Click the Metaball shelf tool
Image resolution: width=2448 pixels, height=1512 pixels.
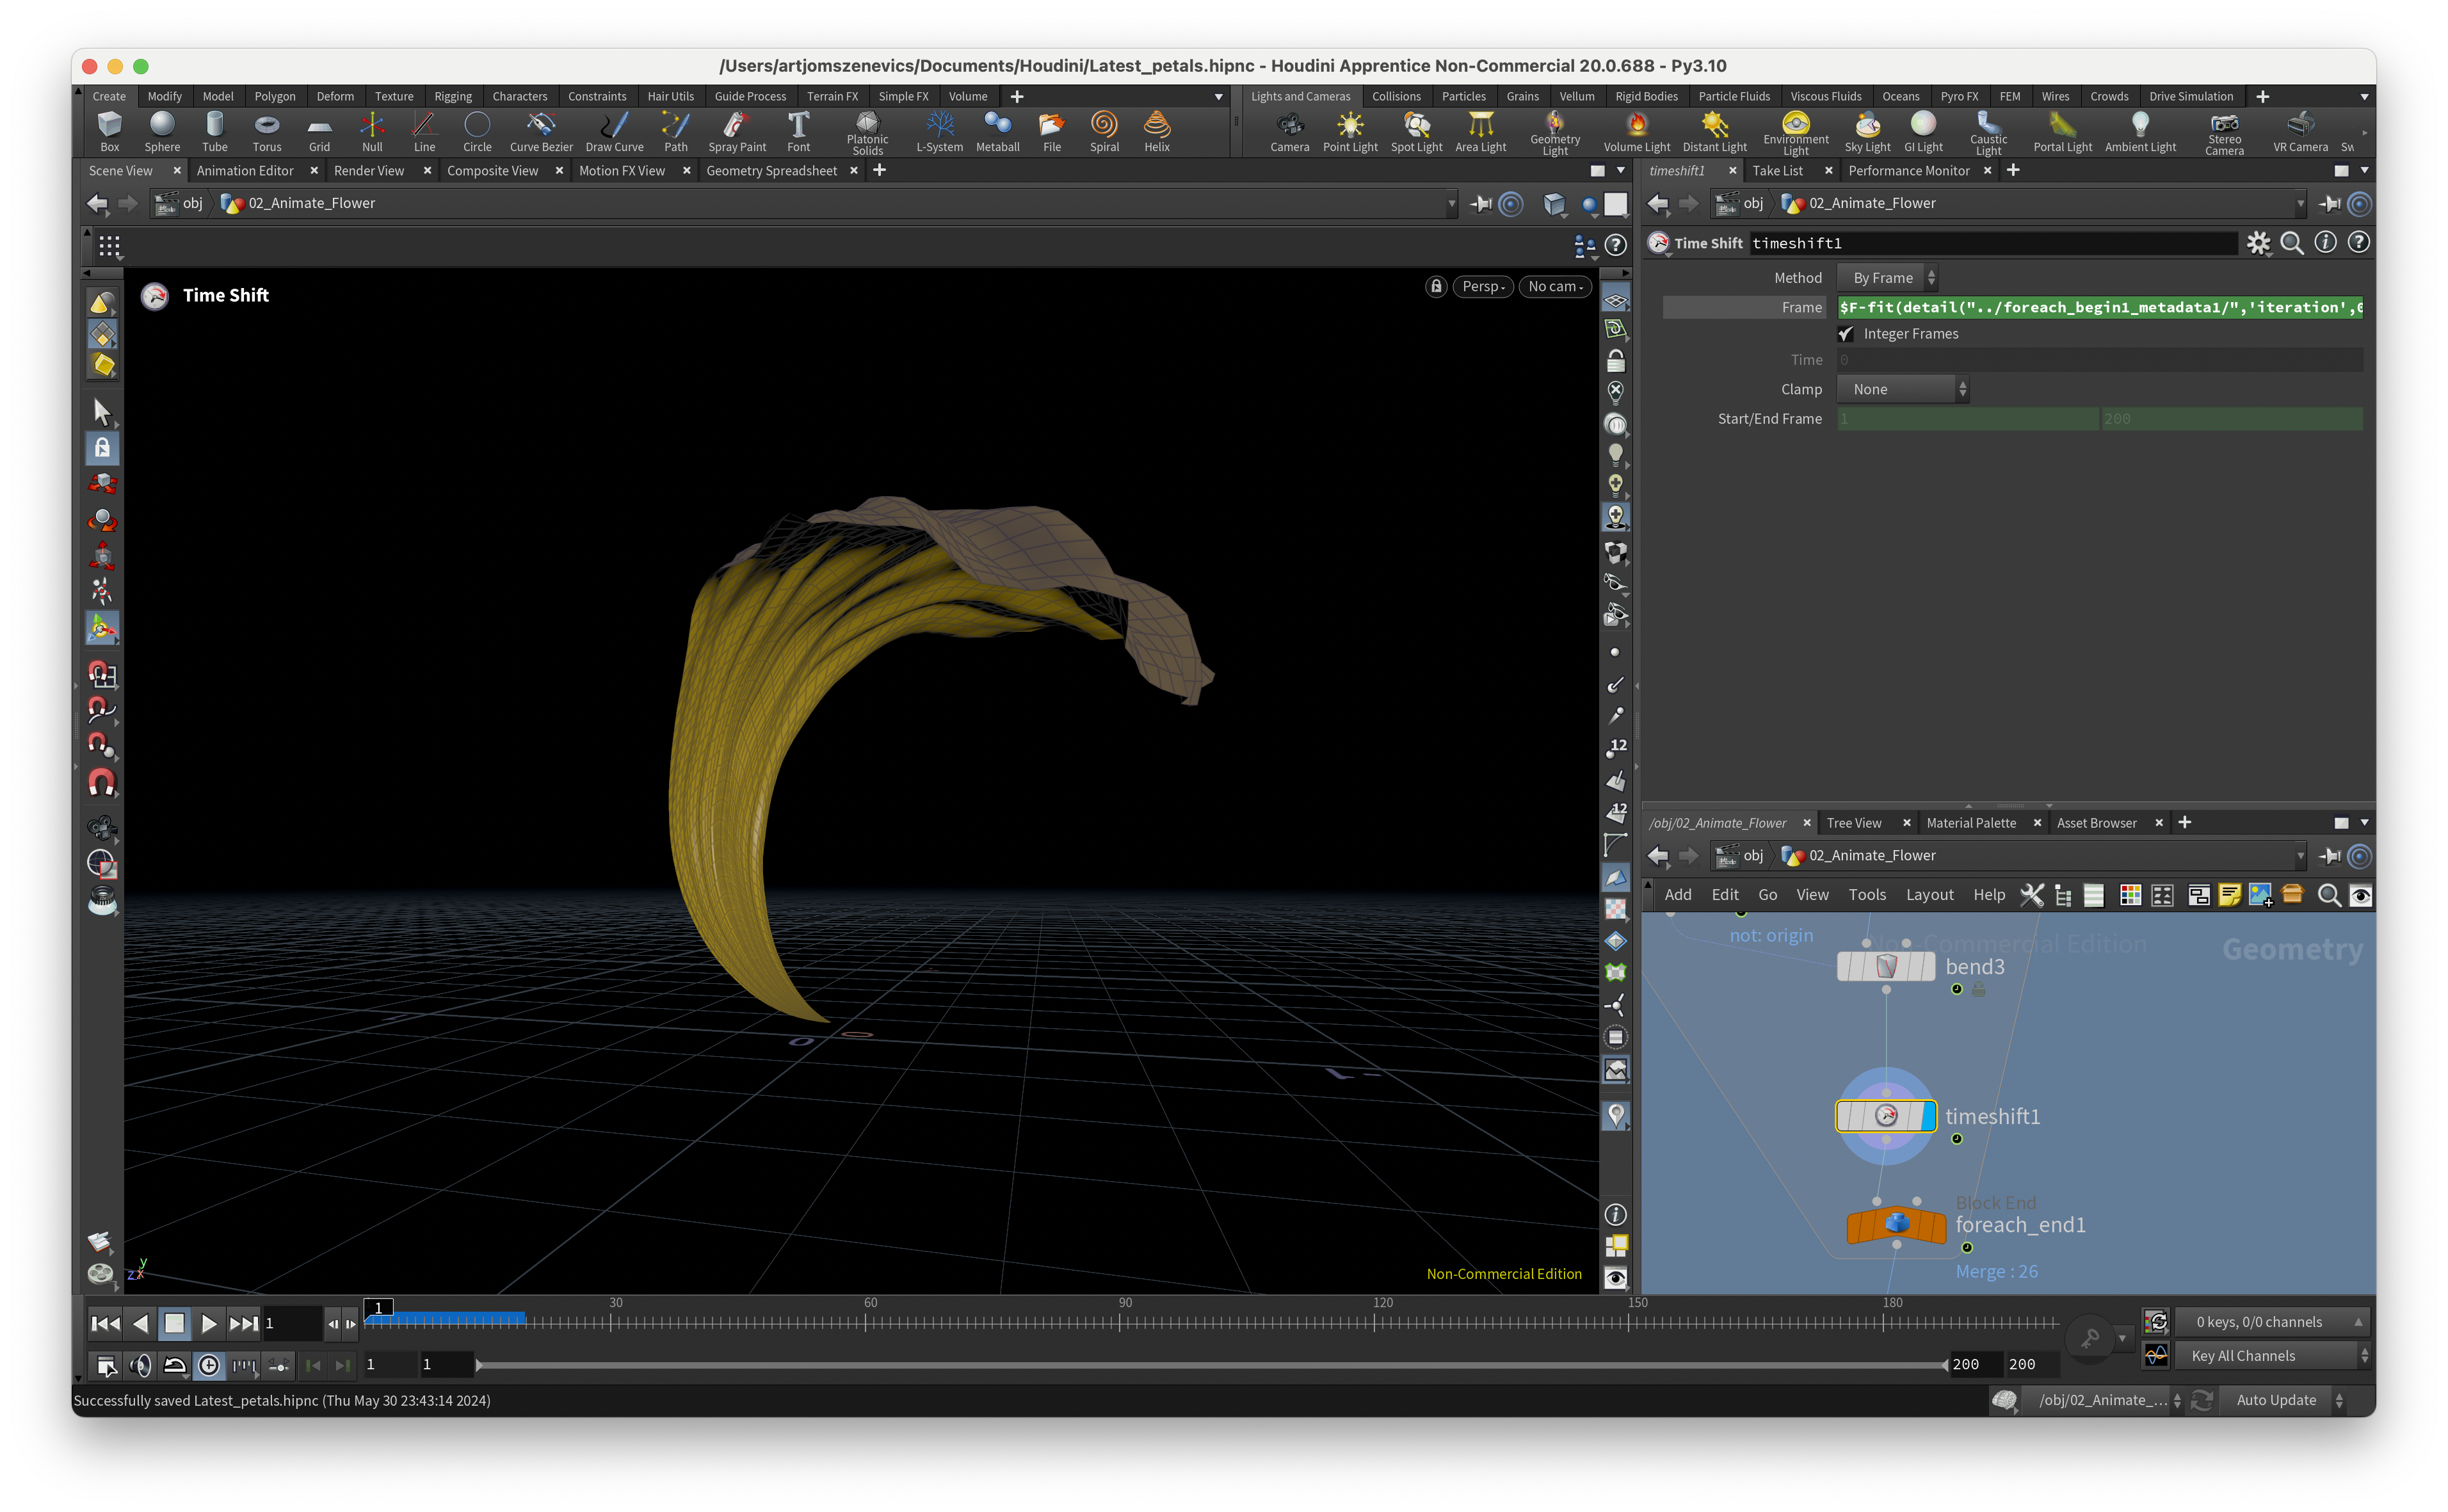pos(997,131)
